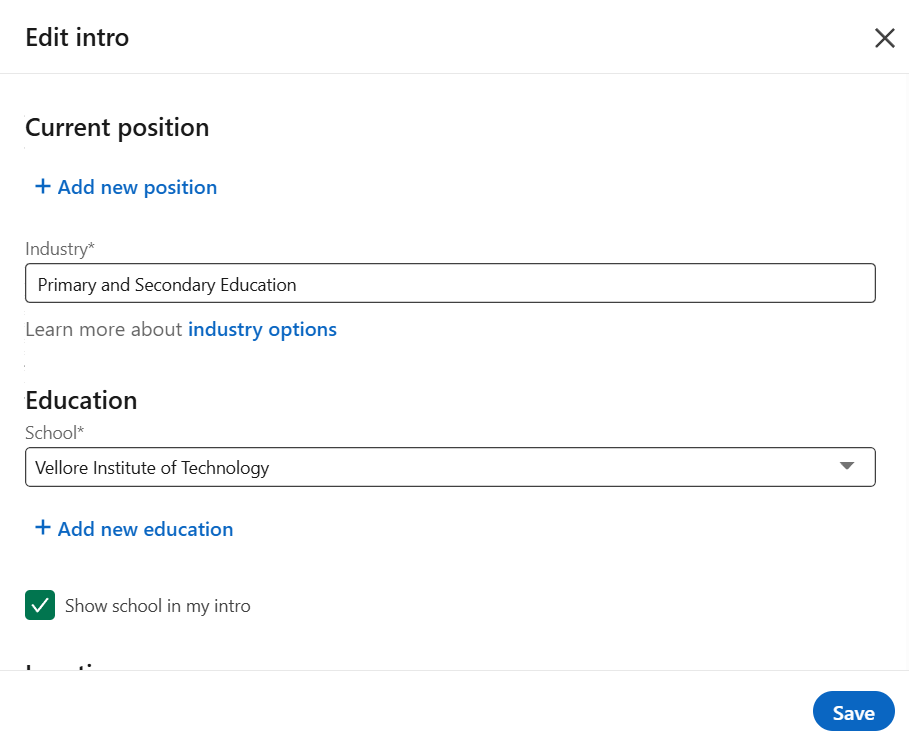The image size is (909, 740).
Task: Click the Add new education link
Action: 145,529
